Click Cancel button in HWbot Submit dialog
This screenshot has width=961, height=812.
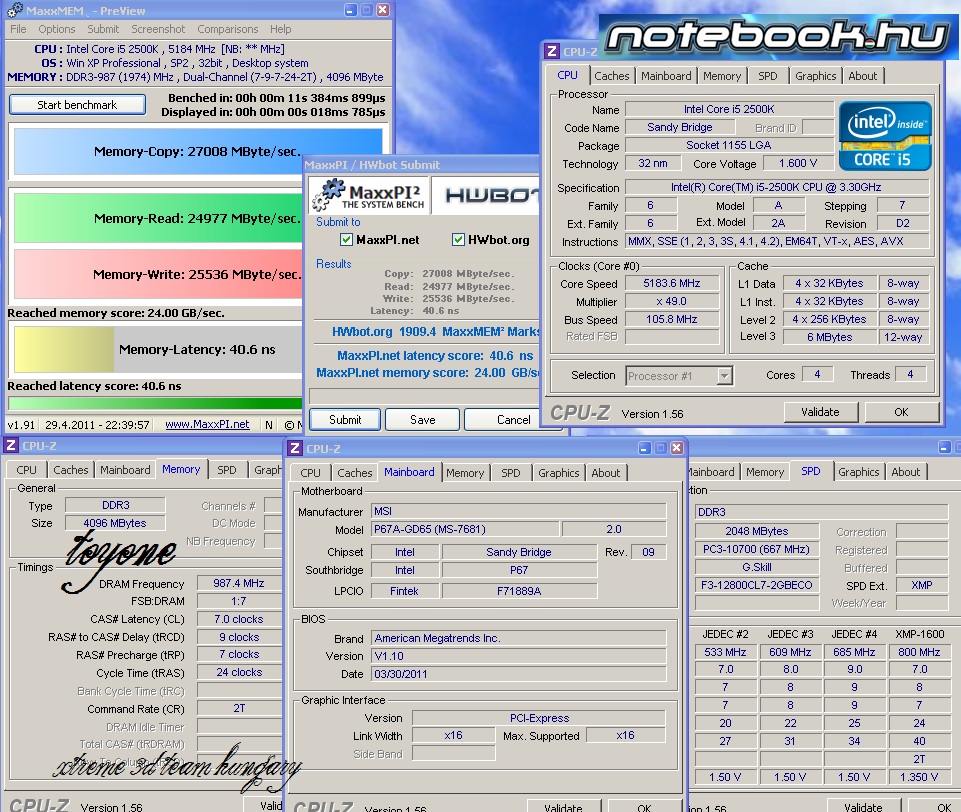502,420
